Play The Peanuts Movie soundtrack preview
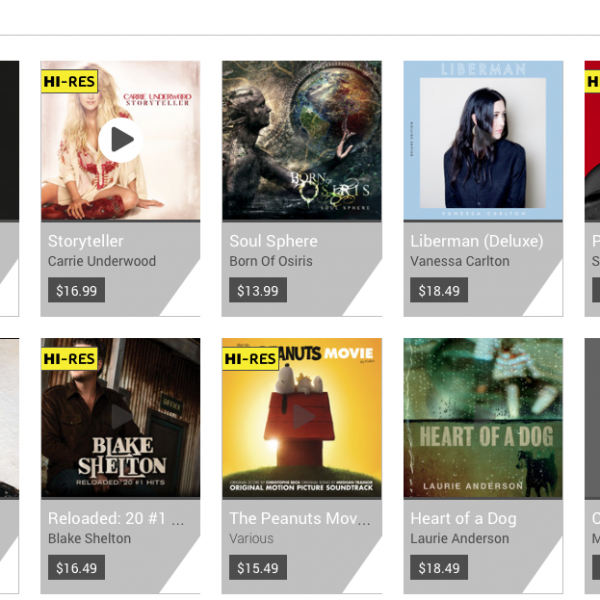 tap(302, 417)
